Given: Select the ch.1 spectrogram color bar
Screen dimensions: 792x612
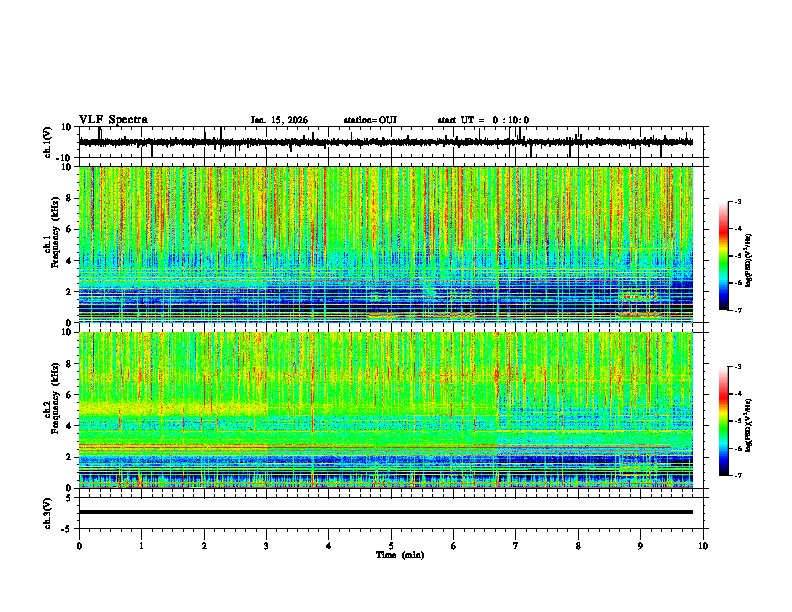Looking at the screenshot, I should point(723,256).
